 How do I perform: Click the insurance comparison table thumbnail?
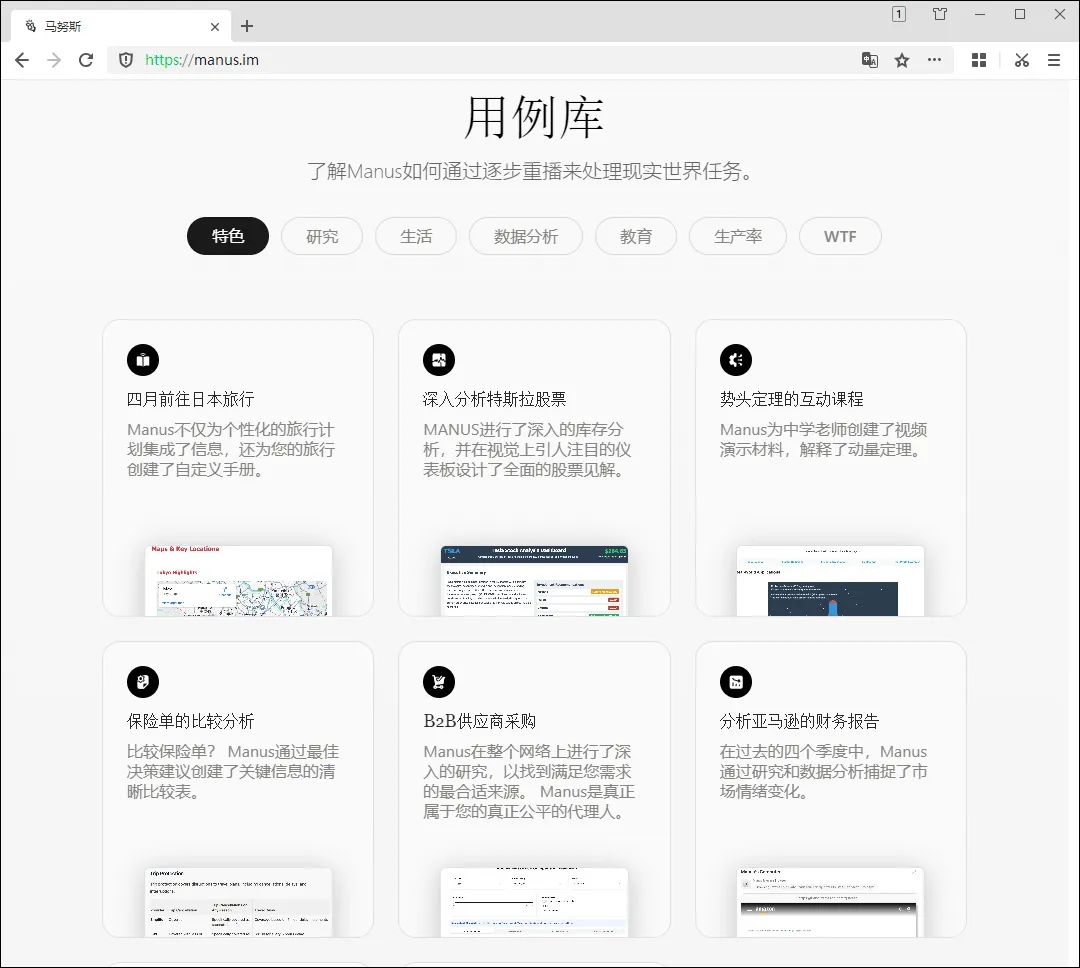coord(238,903)
